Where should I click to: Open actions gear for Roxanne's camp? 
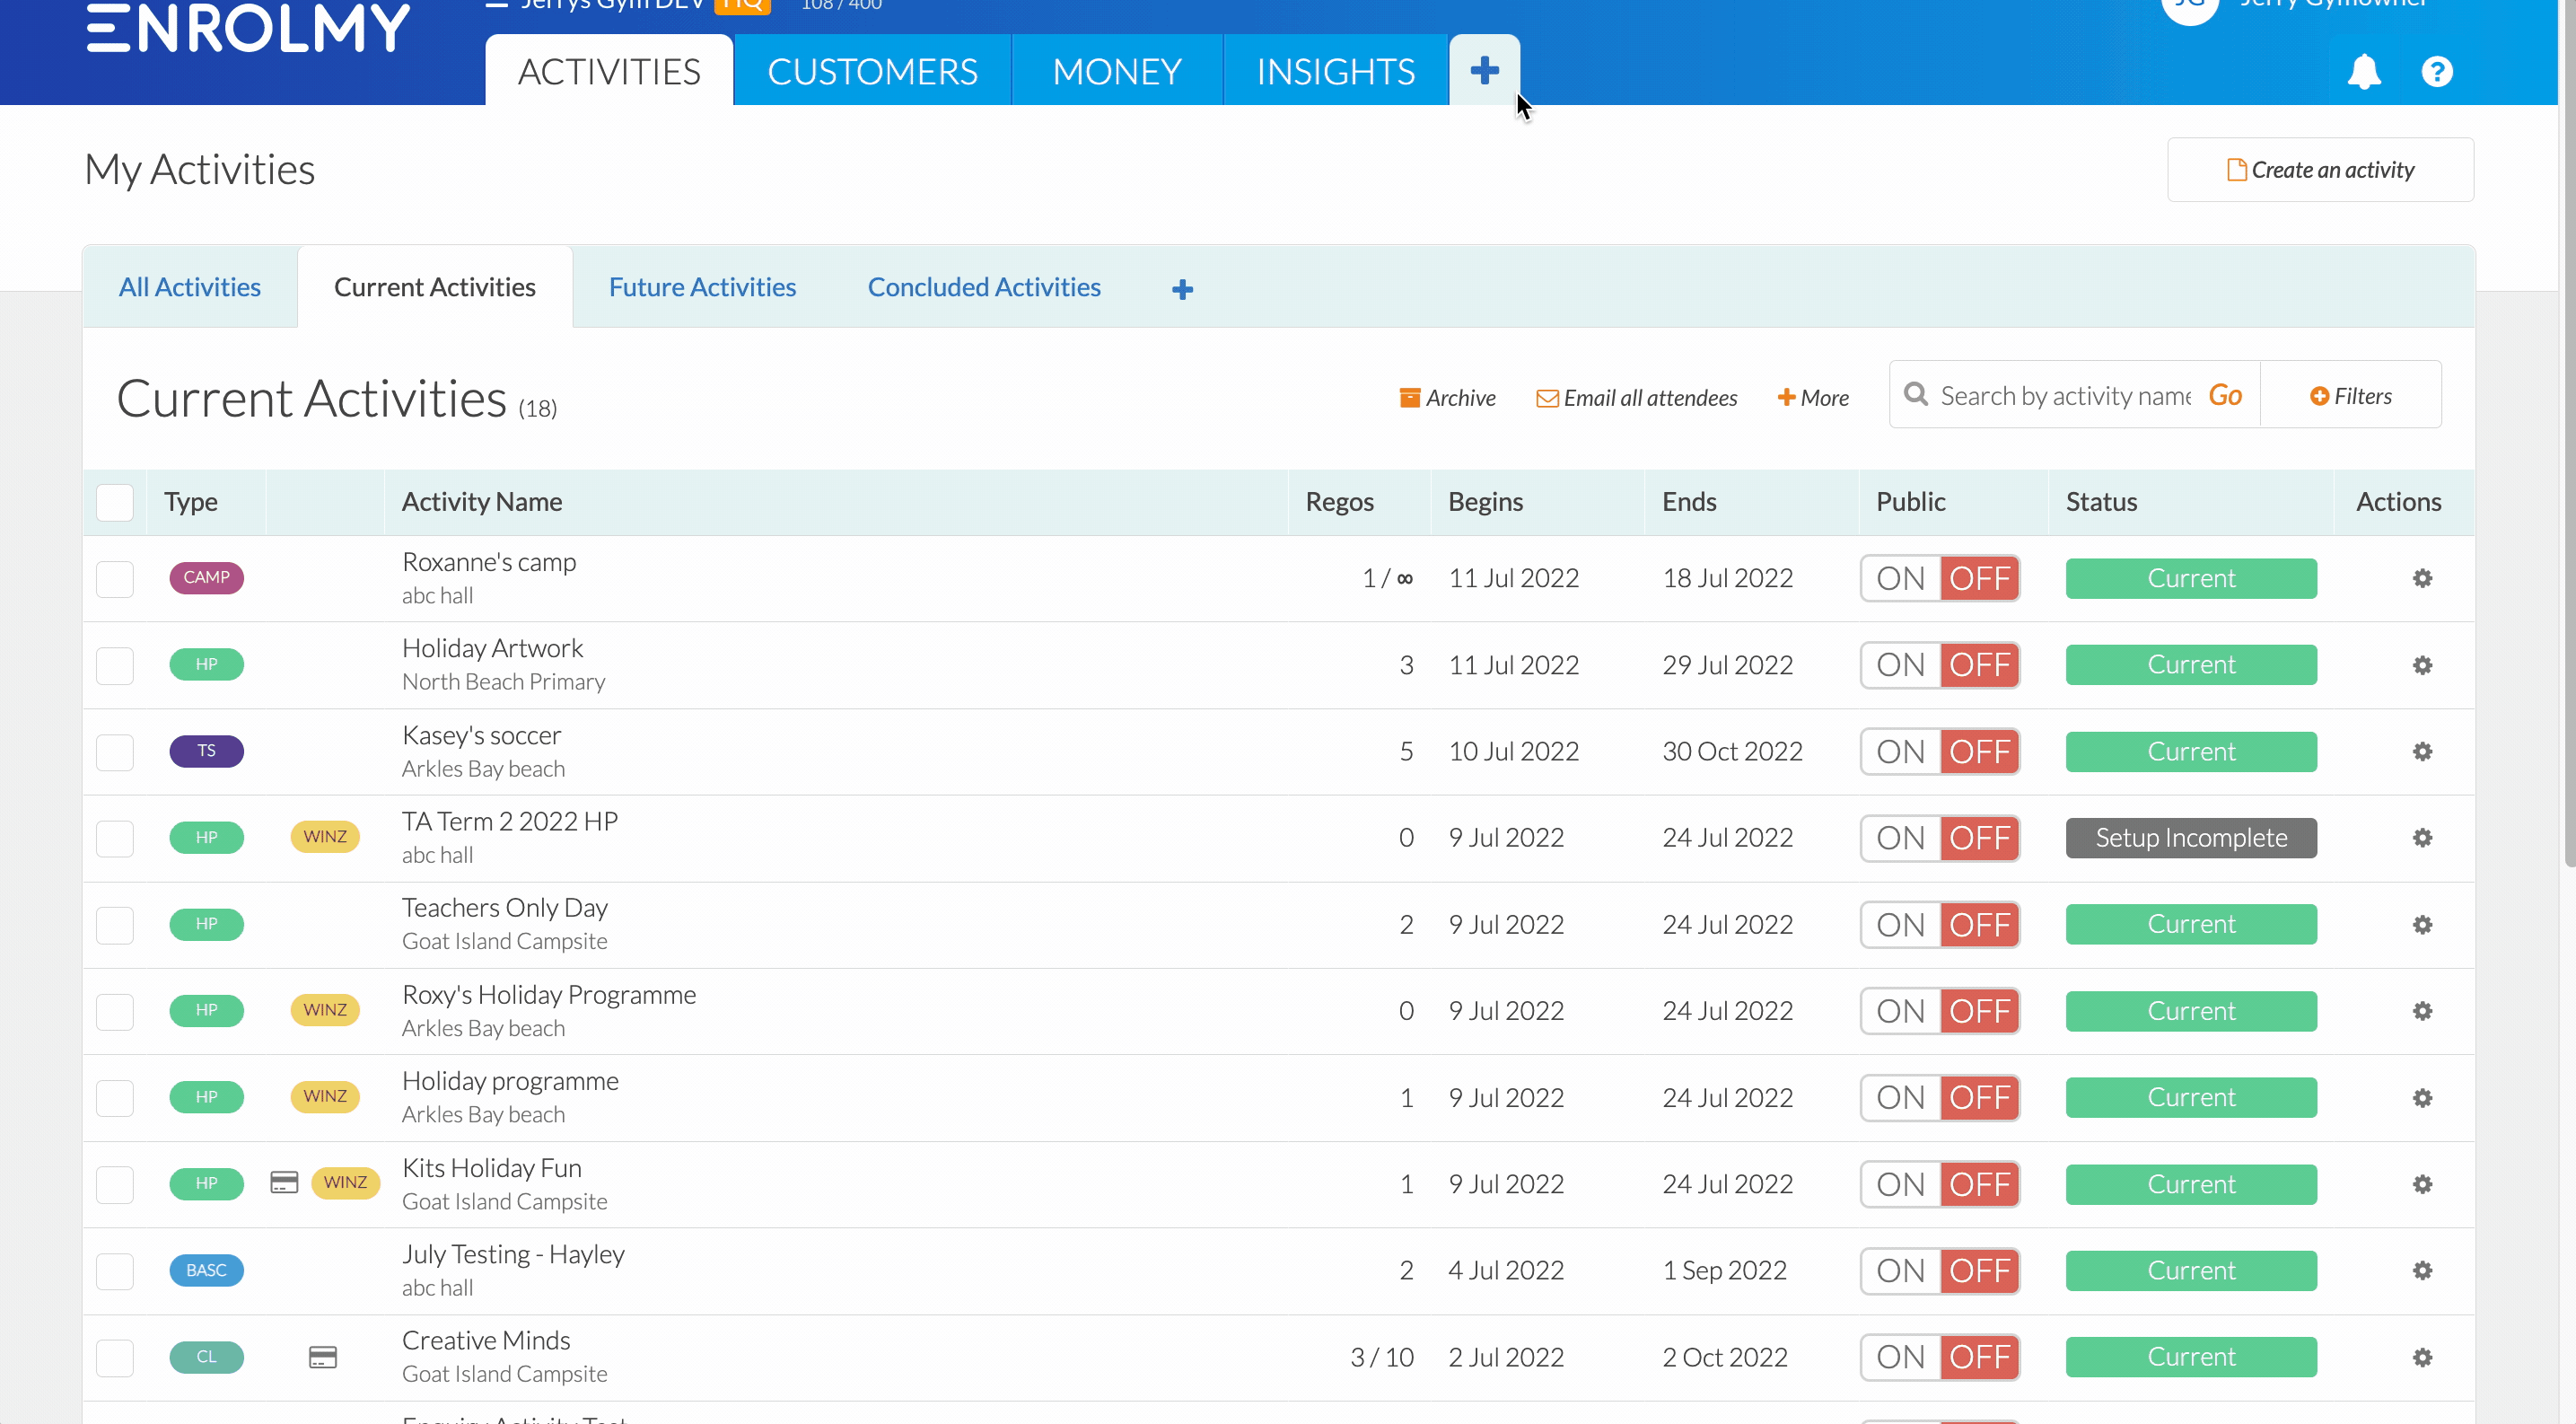pyautogui.click(x=2422, y=578)
